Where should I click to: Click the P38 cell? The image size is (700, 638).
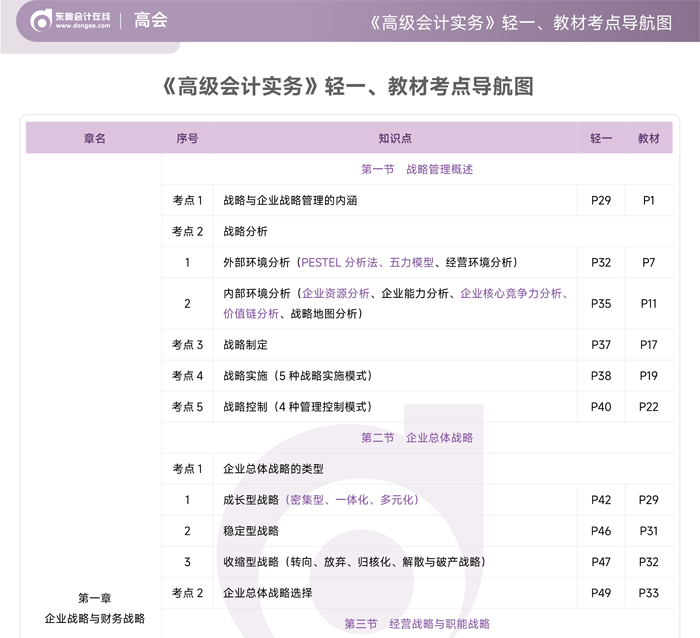pyautogui.click(x=601, y=376)
